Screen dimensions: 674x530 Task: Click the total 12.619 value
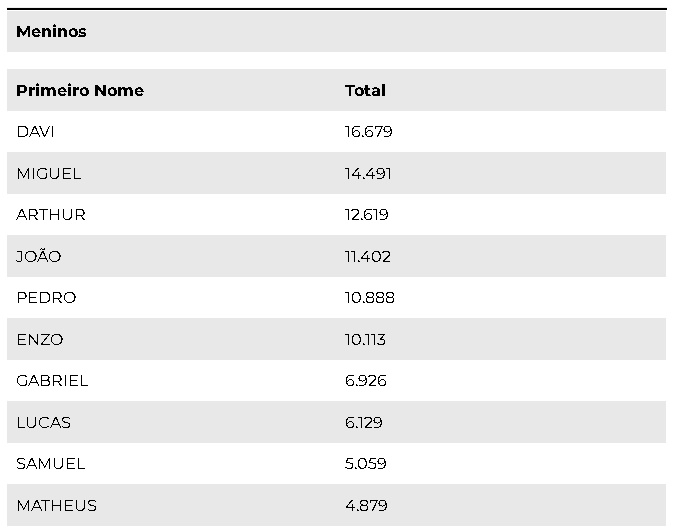pyautogui.click(x=367, y=215)
